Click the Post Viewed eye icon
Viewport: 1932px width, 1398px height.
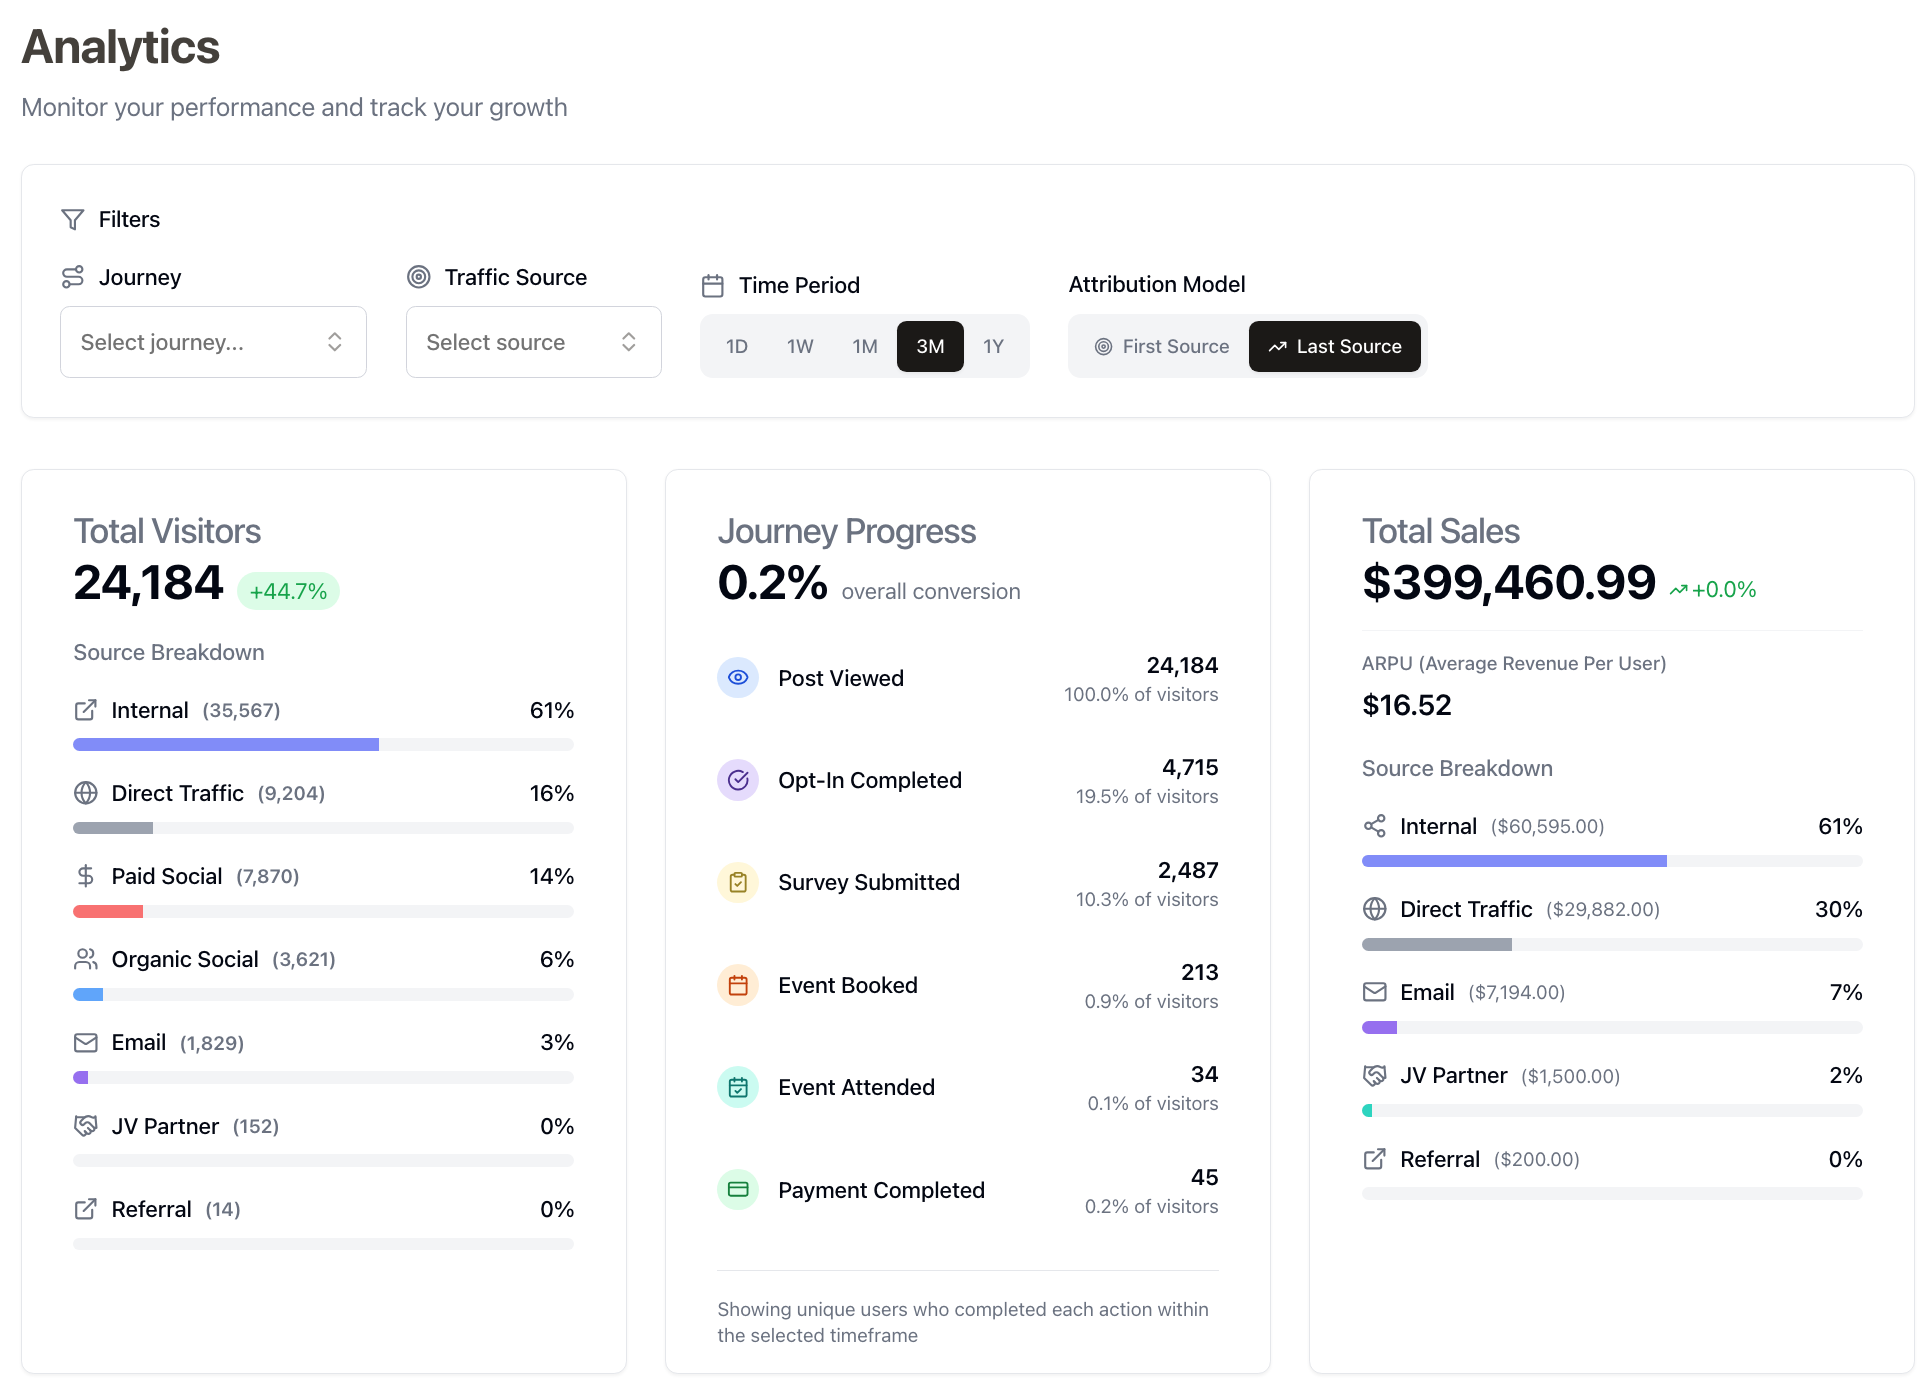pyautogui.click(x=738, y=677)
